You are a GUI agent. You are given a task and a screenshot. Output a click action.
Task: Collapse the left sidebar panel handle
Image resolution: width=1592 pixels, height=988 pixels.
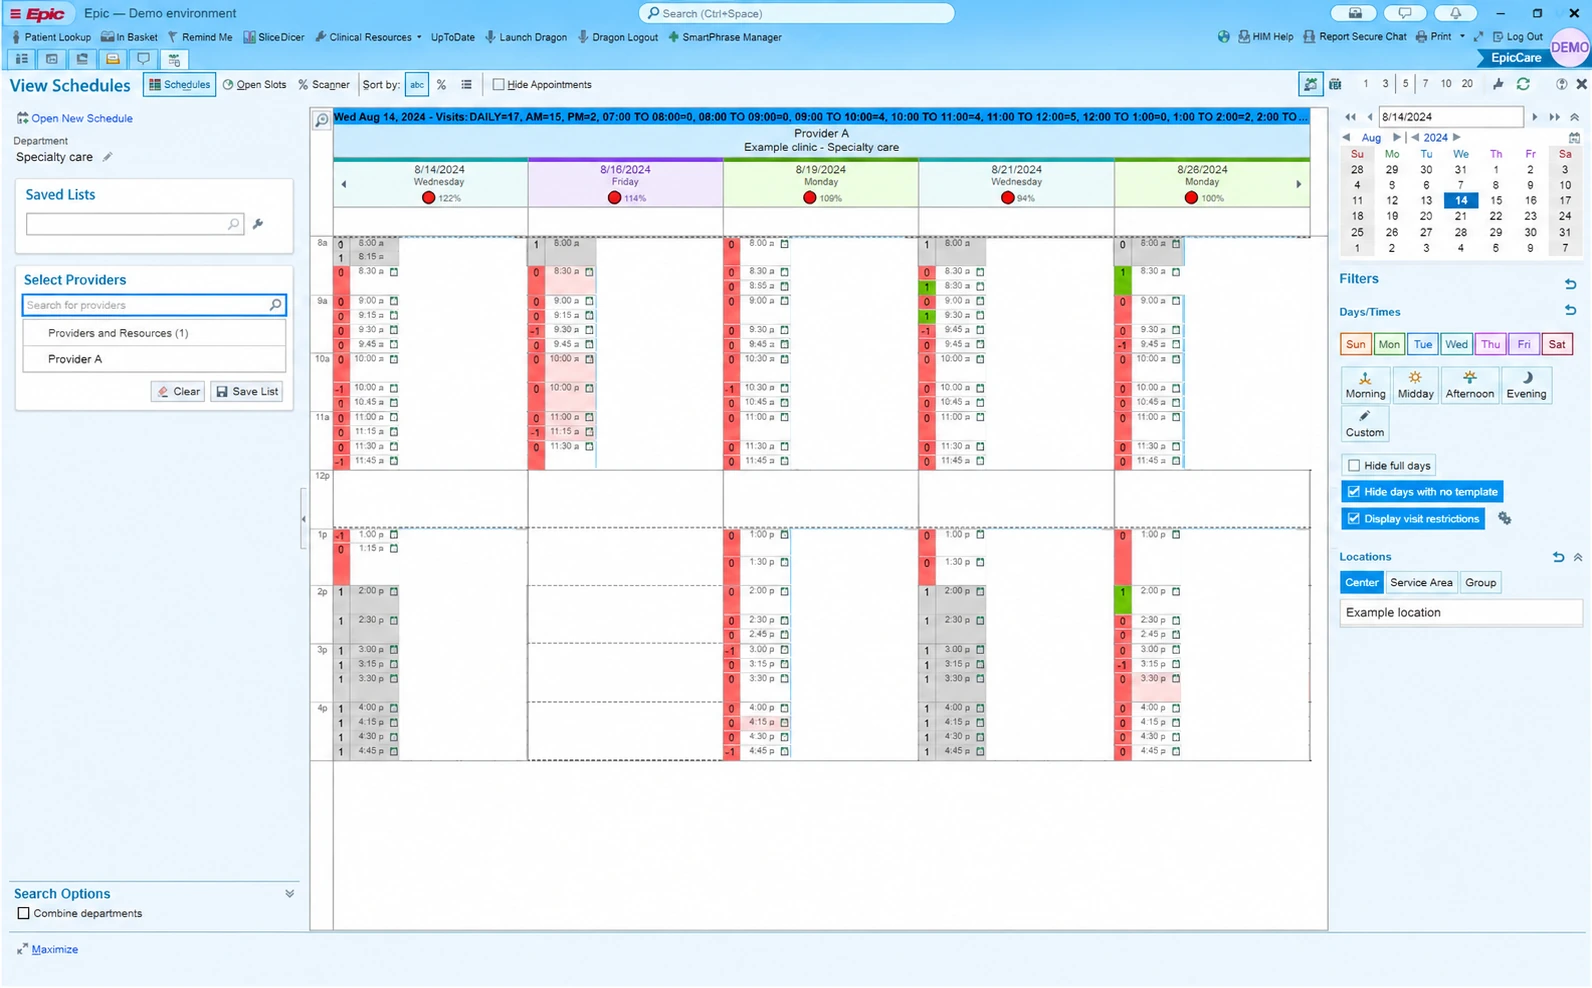303,518
